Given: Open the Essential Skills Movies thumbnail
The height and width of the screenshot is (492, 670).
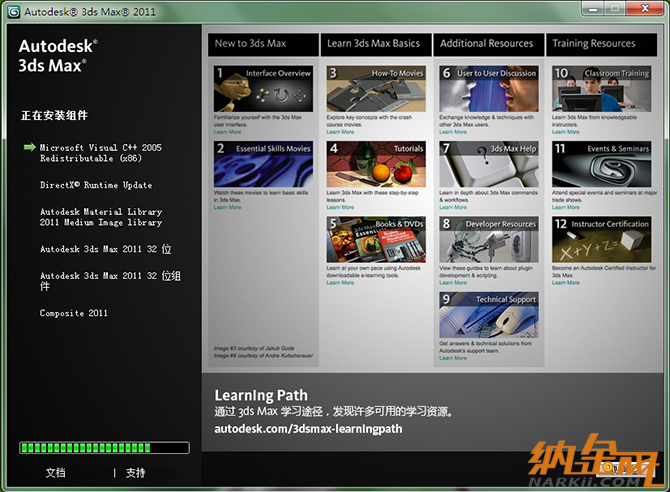Looking at the screenshot, I should pyautogui.click(x=263, y=164).
